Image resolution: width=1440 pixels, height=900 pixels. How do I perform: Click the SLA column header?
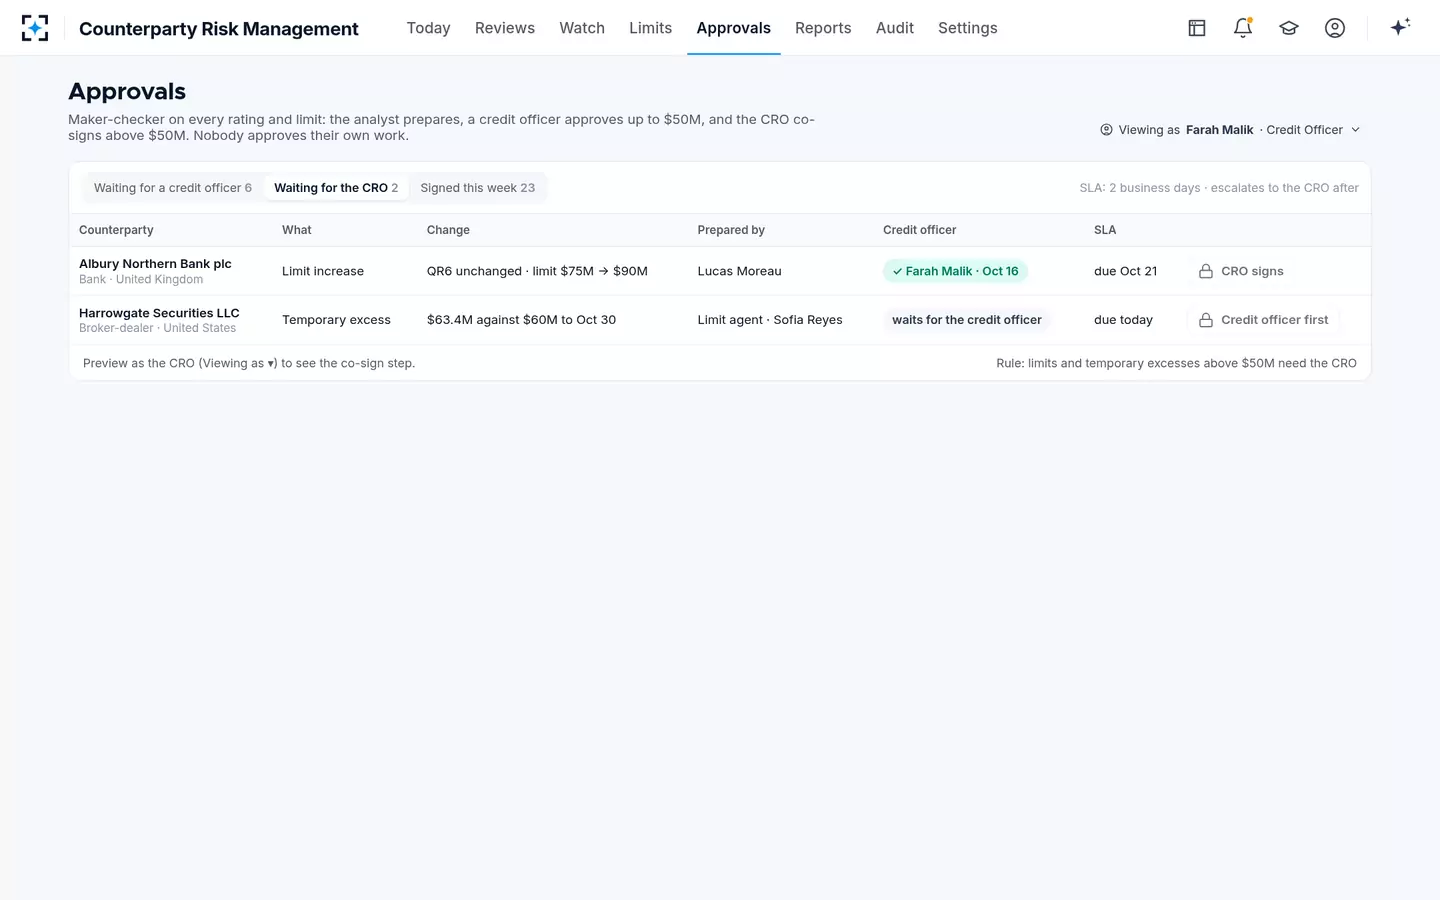click(x=1105, y=230)
